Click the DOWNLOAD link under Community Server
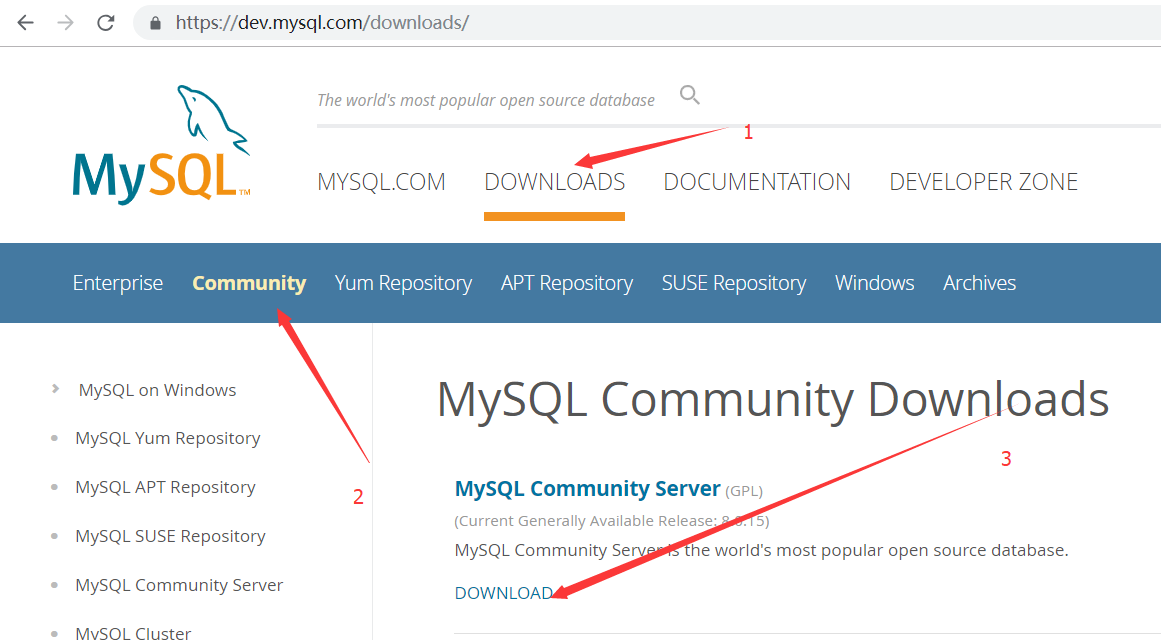1161x640 pixels. pos(503,593)
